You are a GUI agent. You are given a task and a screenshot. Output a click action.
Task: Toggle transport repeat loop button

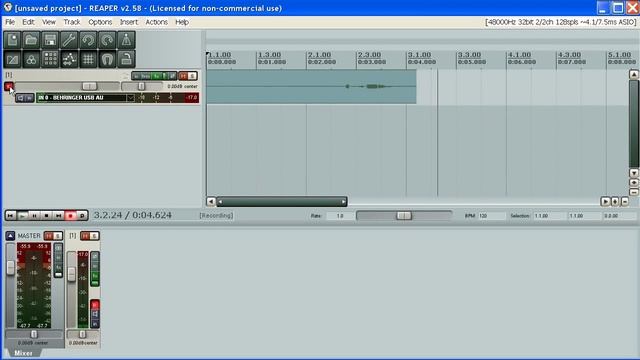82,216
